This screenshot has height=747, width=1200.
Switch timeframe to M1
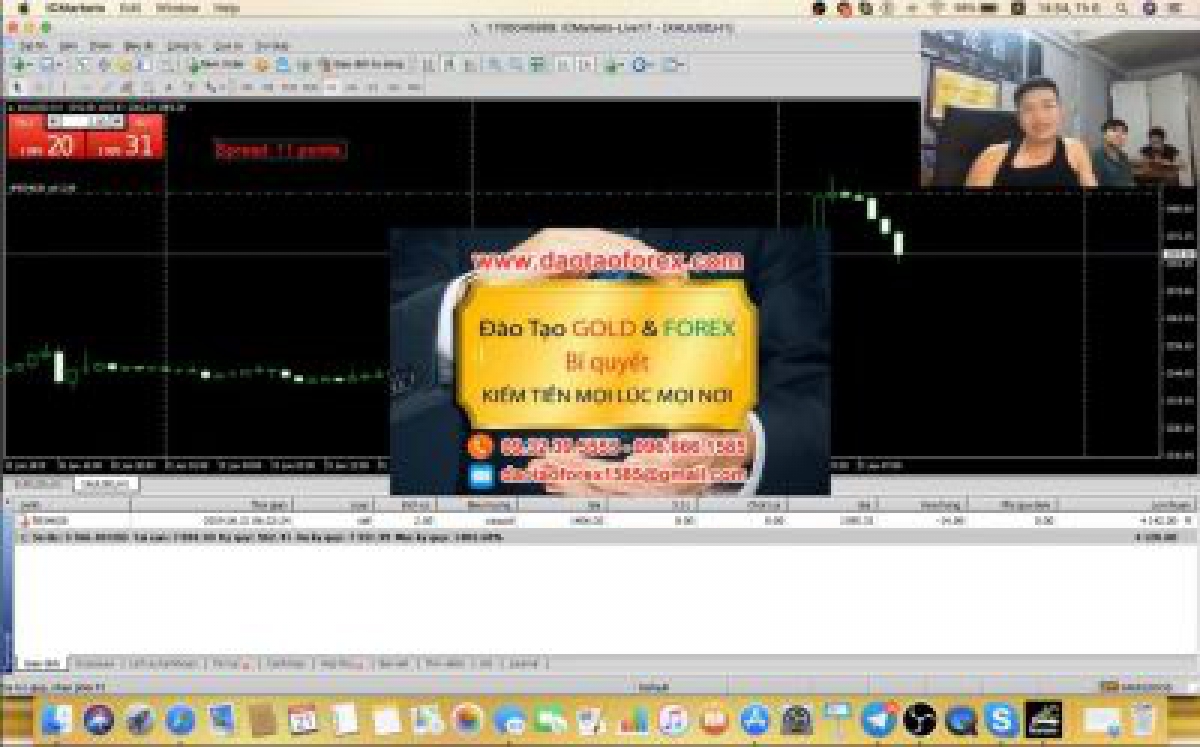coord(248,87)
